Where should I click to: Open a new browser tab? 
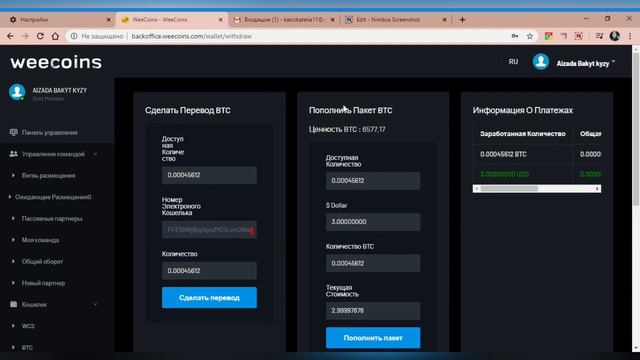(462, 20)
